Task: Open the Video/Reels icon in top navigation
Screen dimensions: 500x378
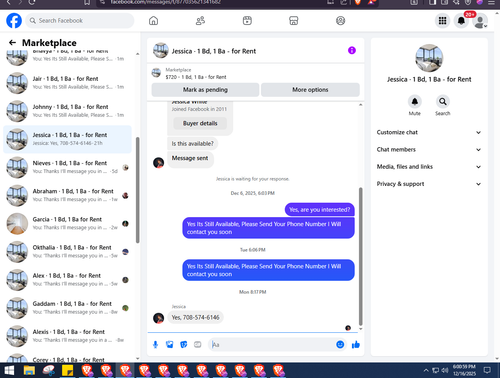Action: tap(247, 21)
